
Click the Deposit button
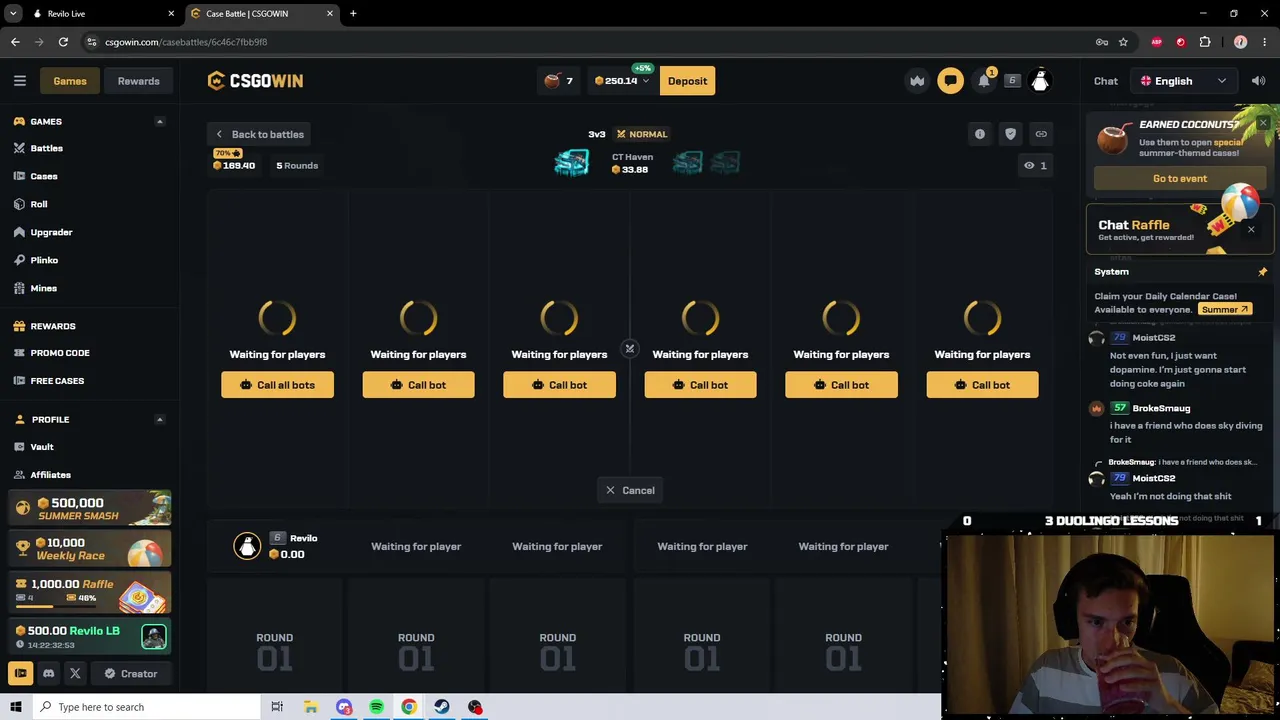pos(687,81)
